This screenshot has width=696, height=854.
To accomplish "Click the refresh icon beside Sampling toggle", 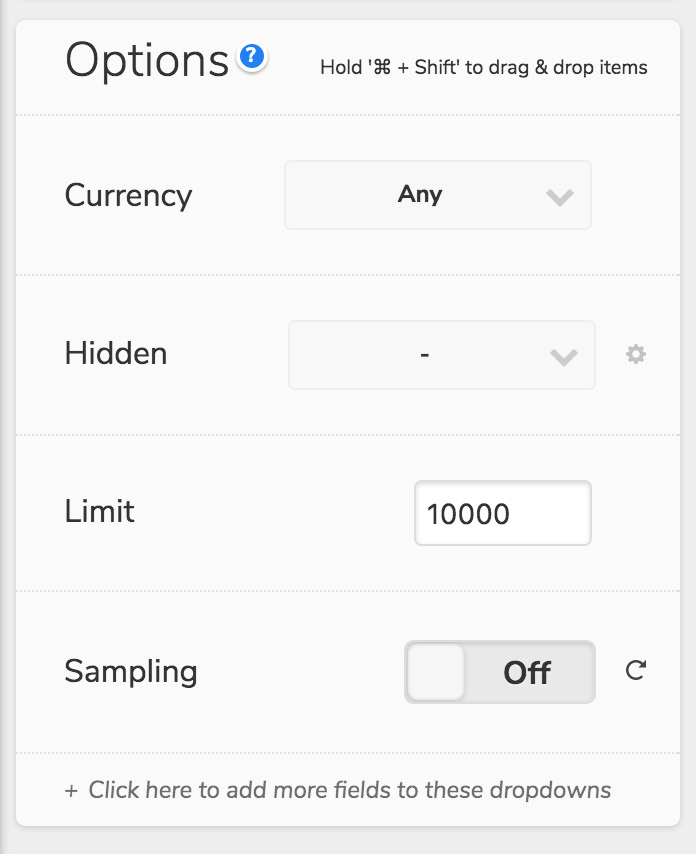I will [636, 670].
